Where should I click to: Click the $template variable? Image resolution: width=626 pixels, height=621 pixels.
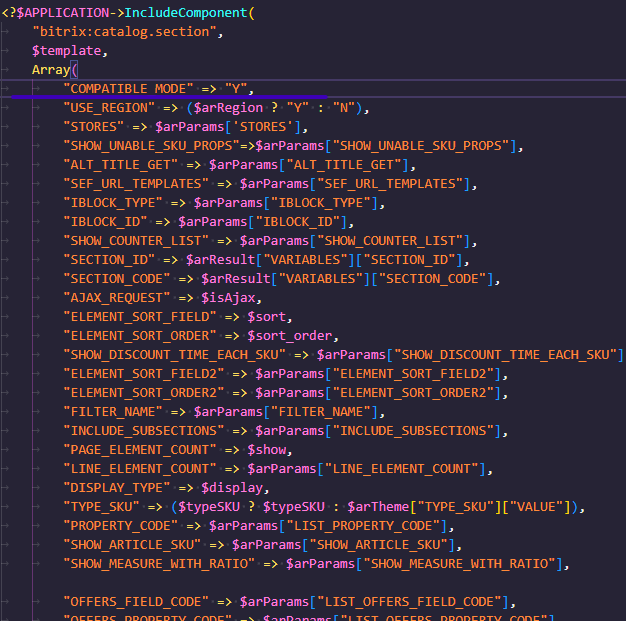(67, 51)
